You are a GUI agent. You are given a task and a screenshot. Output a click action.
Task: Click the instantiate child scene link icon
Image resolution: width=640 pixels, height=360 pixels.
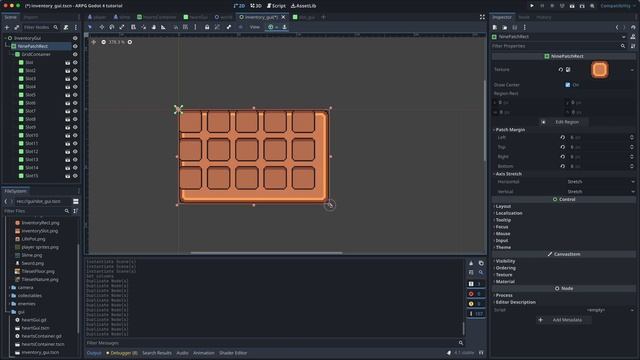click(x=17, y=27)
